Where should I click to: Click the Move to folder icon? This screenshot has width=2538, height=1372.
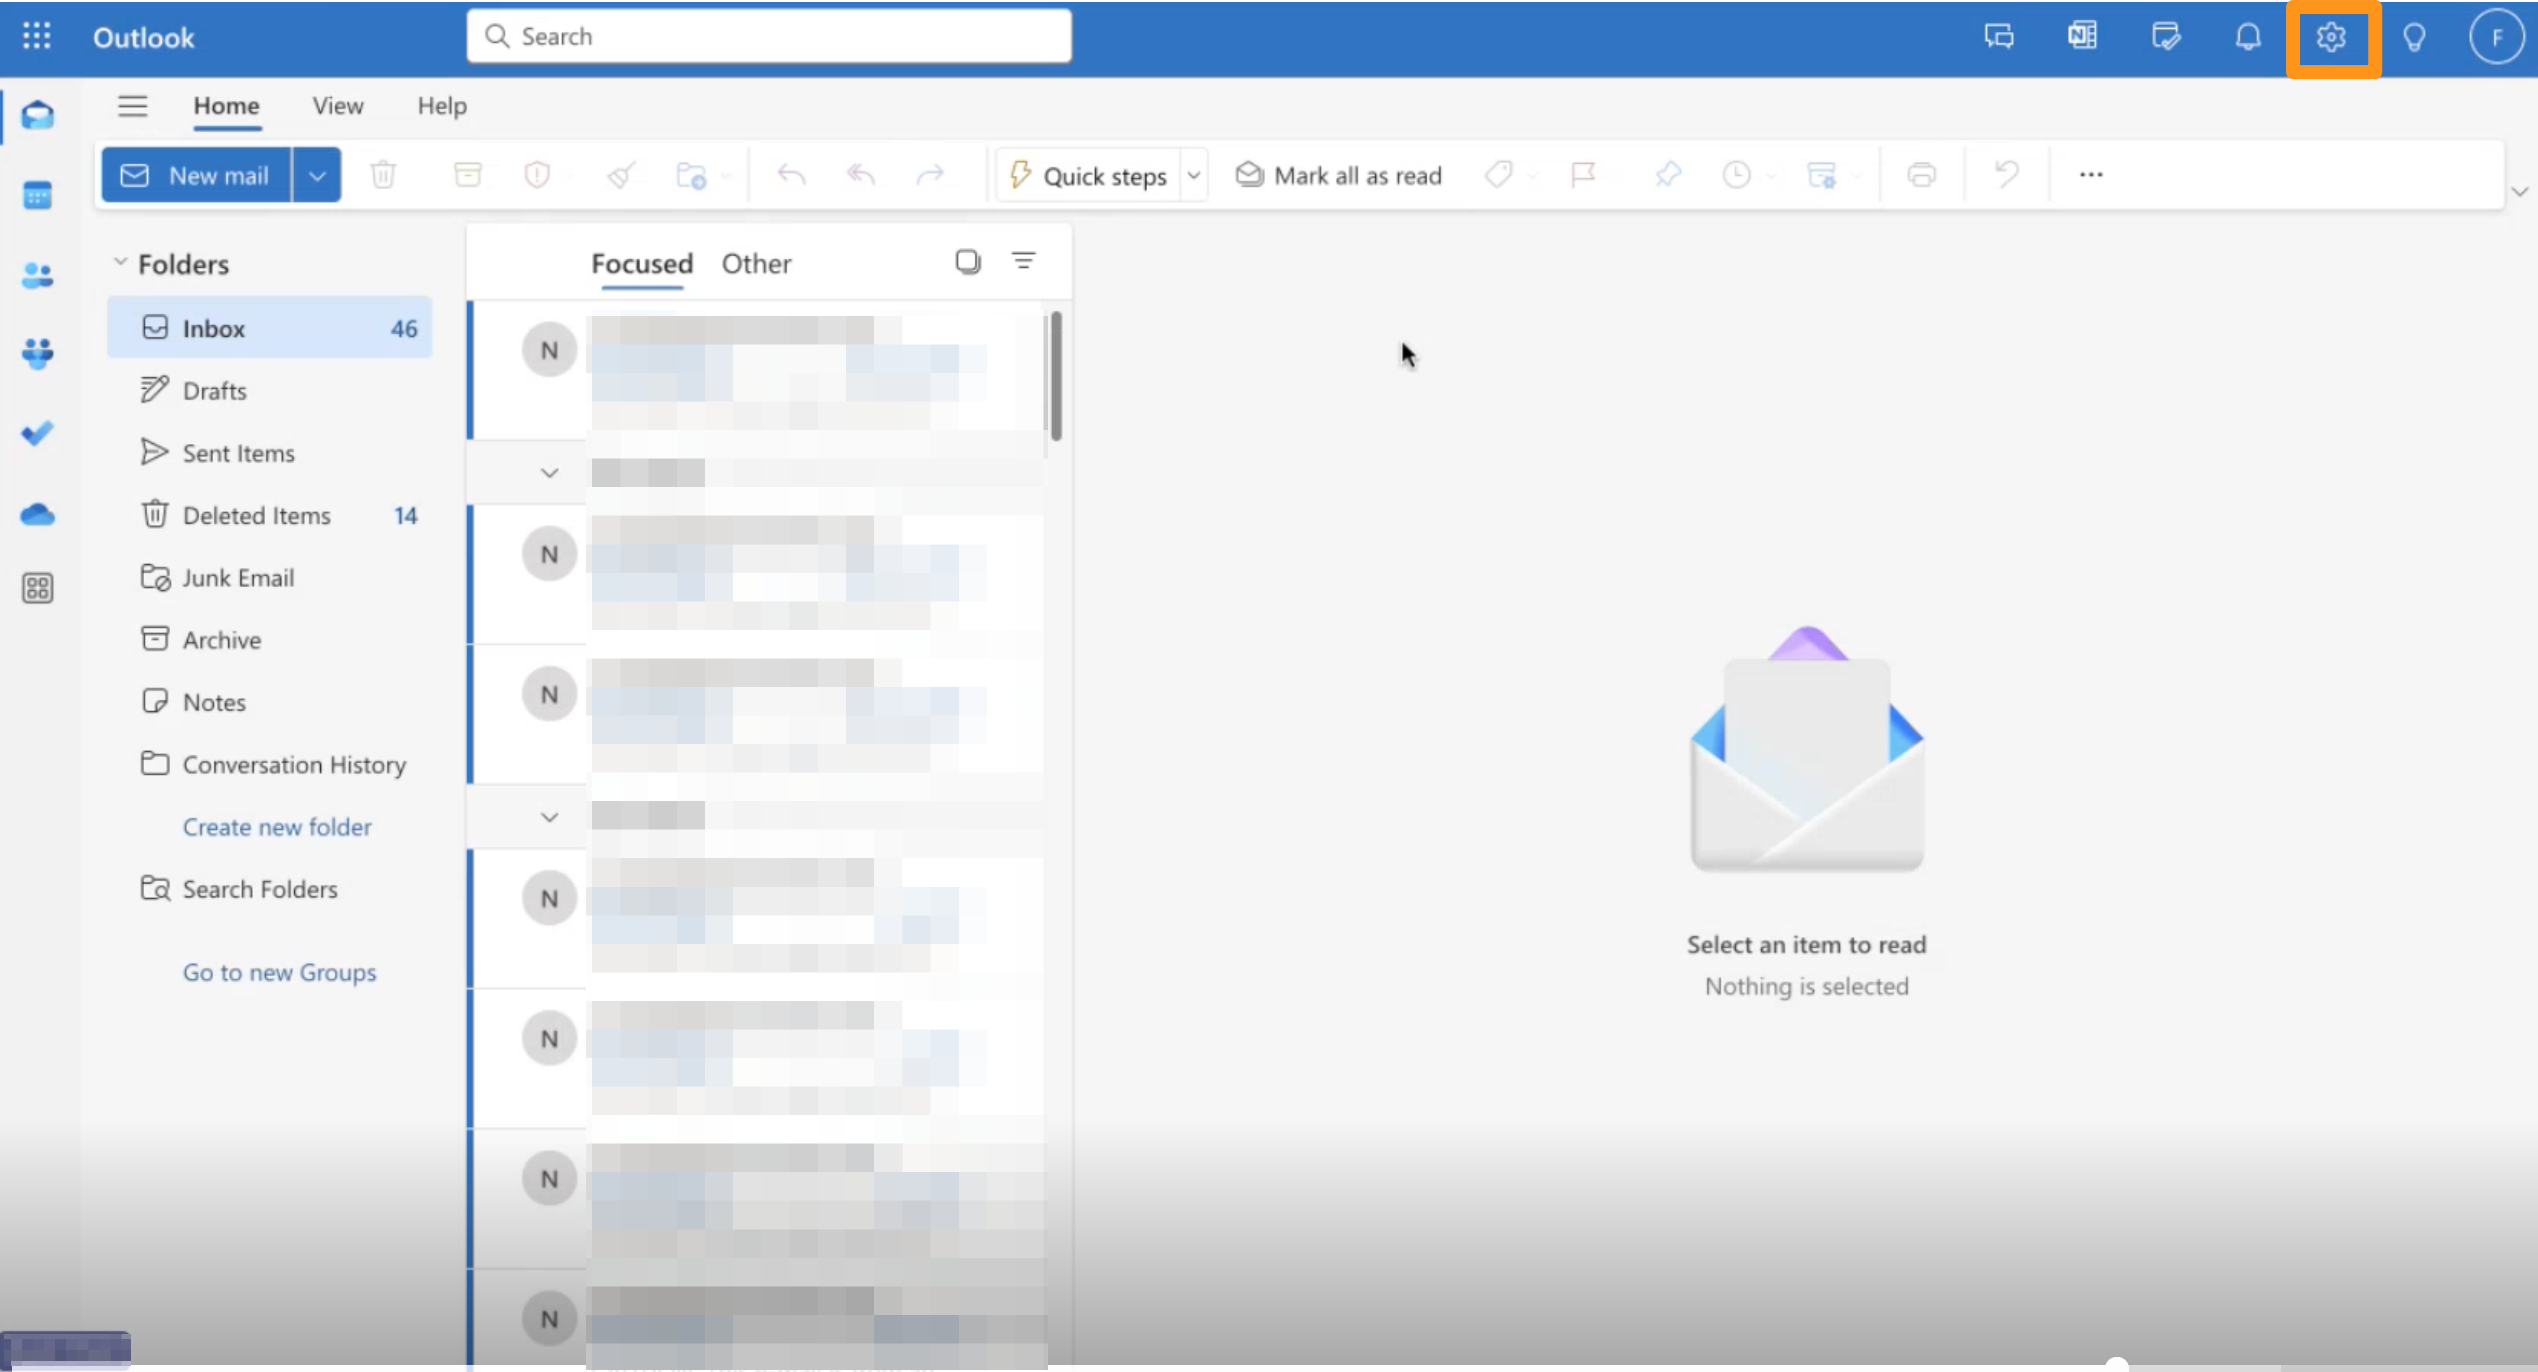coord(691,175)
